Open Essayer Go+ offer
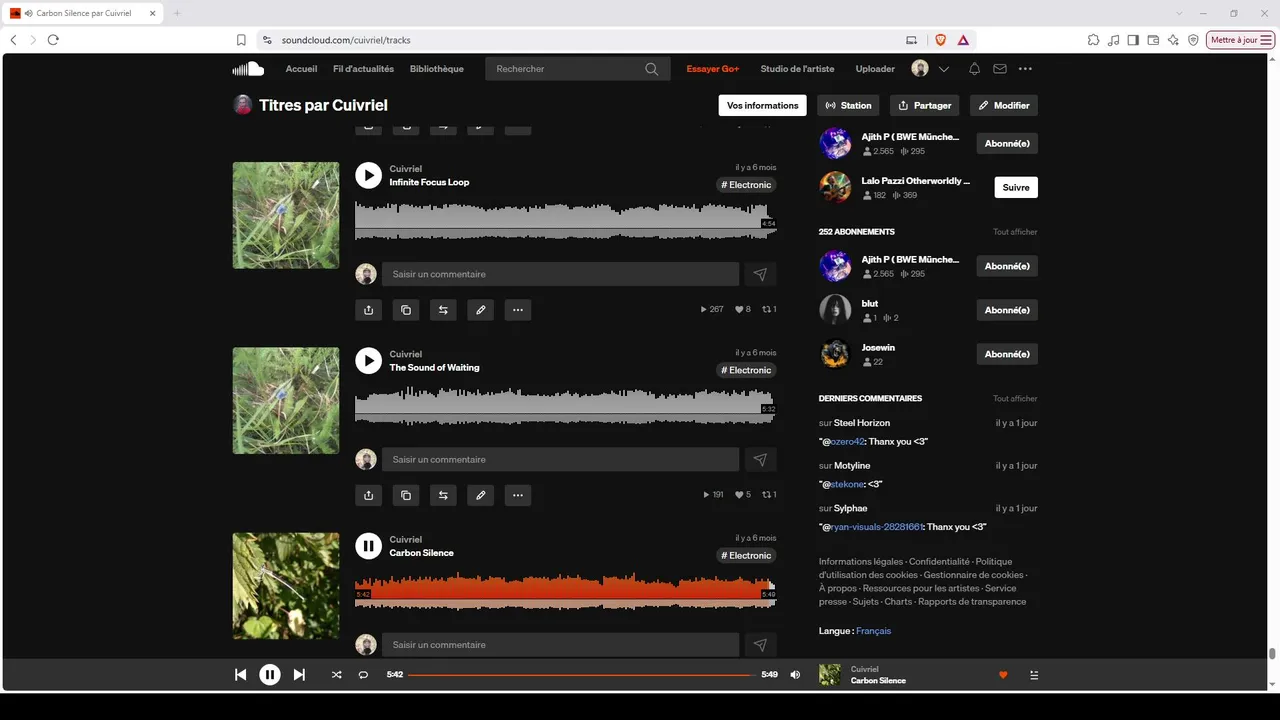 point(713,69)
